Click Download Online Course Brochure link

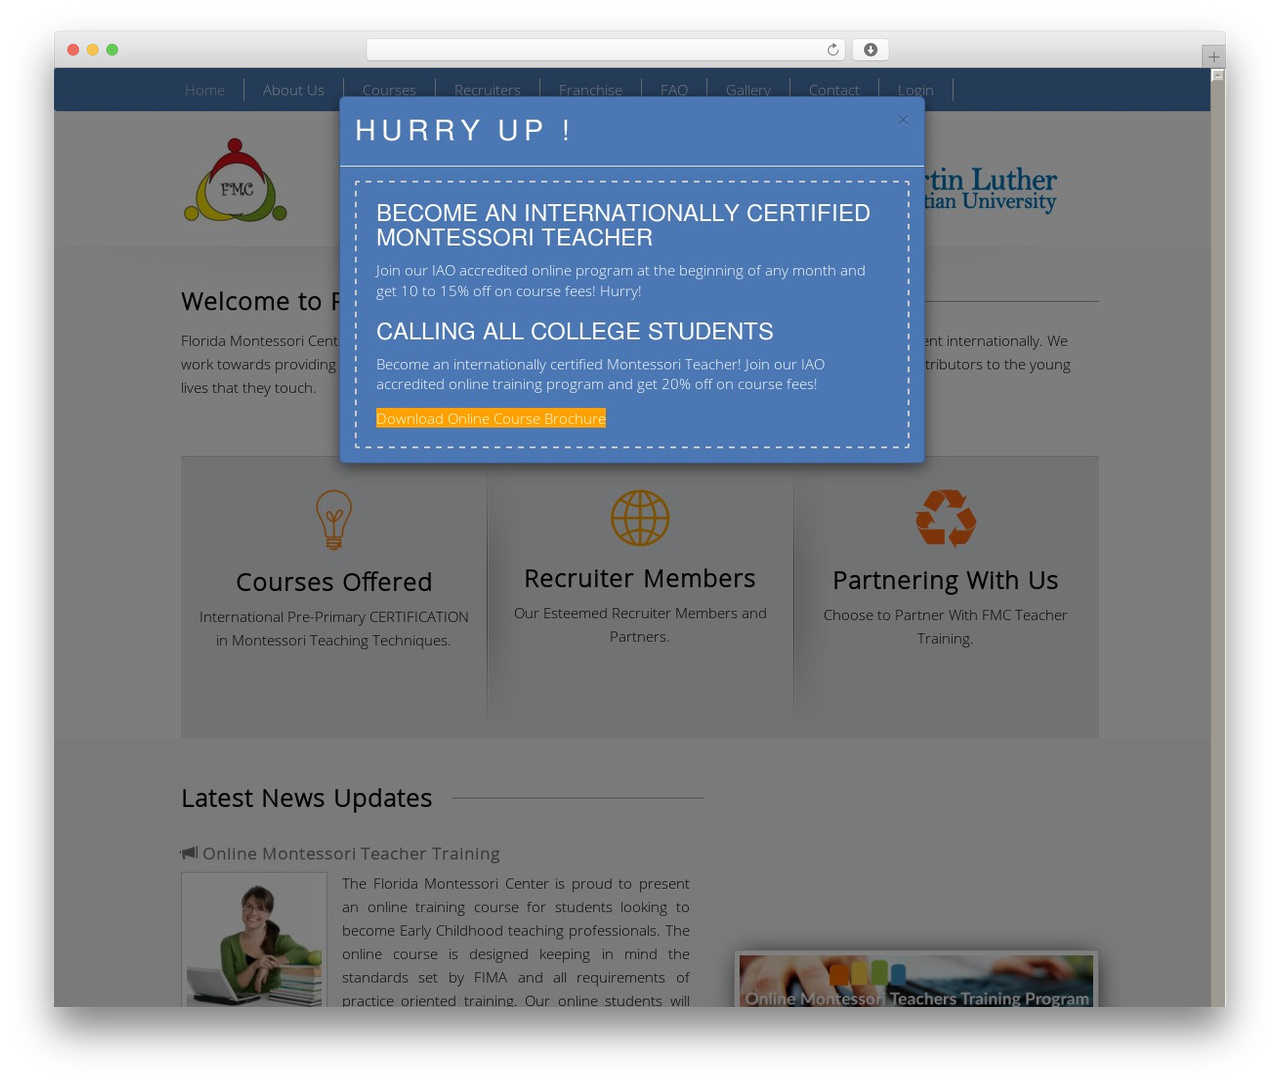pyautogui.click(x=491, y=418)
